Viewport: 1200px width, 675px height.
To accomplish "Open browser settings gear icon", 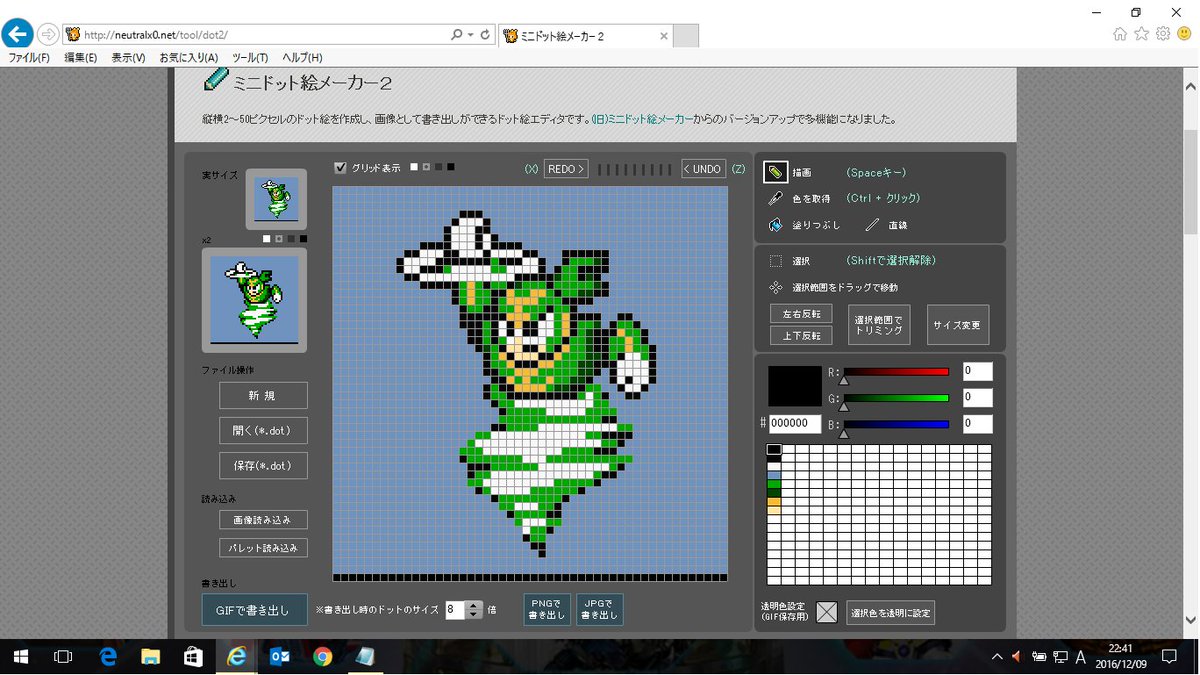I will coord(1163,34).
